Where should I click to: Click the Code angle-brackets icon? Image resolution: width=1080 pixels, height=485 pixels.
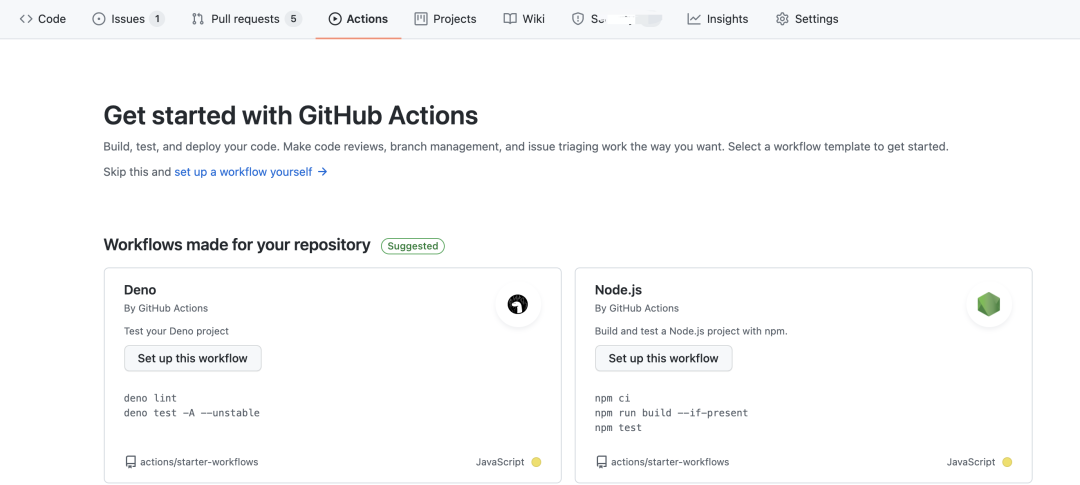[x=26, y=19]
